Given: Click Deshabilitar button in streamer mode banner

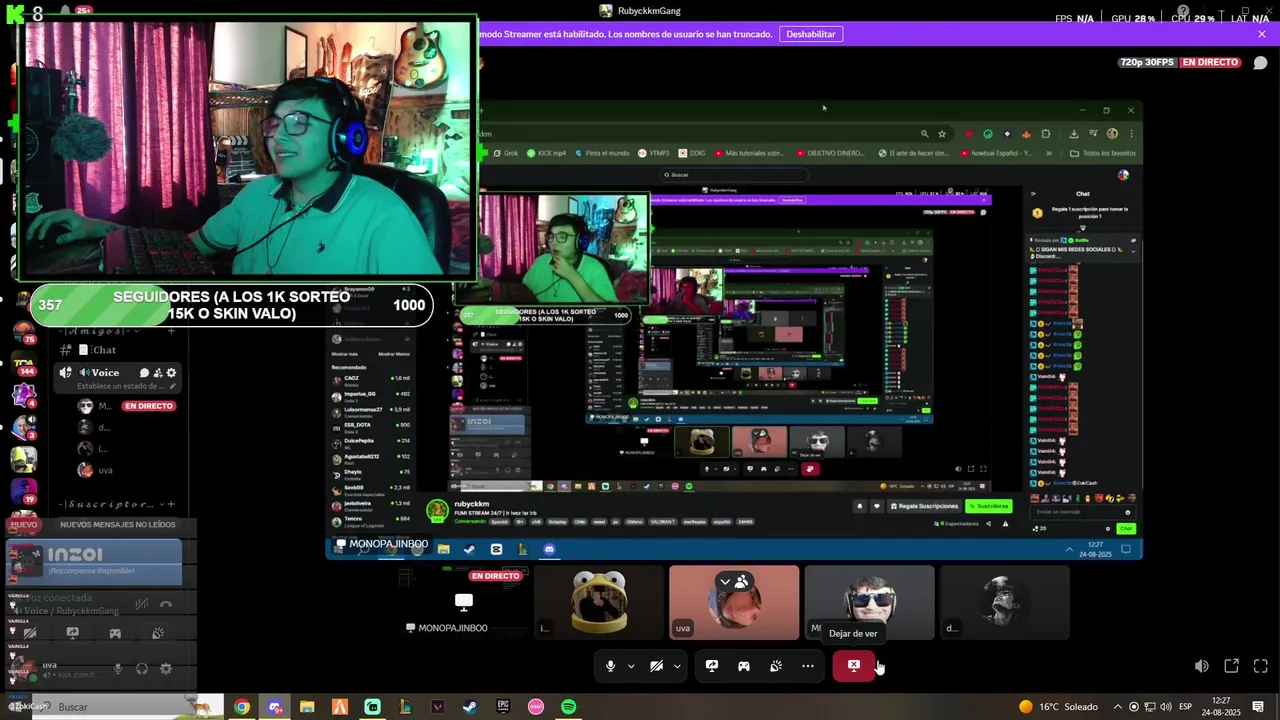Looking at the screenshot, I should (x=811, y=34).
